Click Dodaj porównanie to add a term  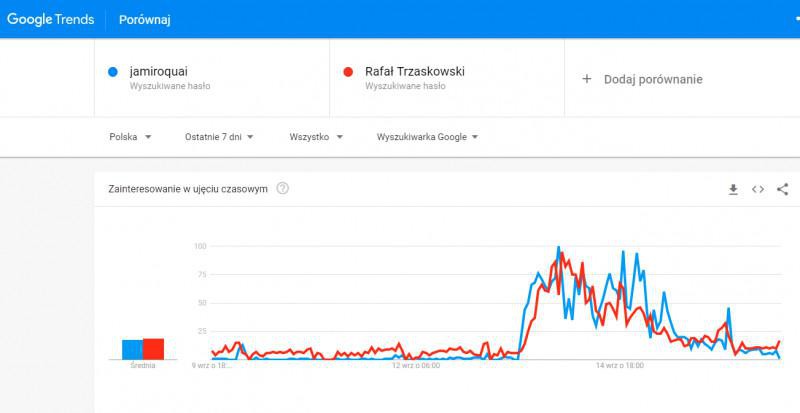point(653,79)
